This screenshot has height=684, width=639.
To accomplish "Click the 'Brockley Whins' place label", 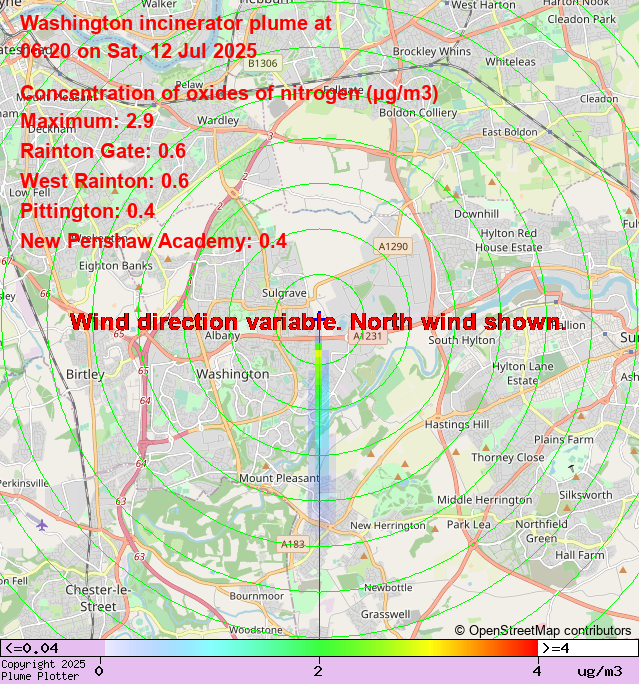I will click(432, 51).
